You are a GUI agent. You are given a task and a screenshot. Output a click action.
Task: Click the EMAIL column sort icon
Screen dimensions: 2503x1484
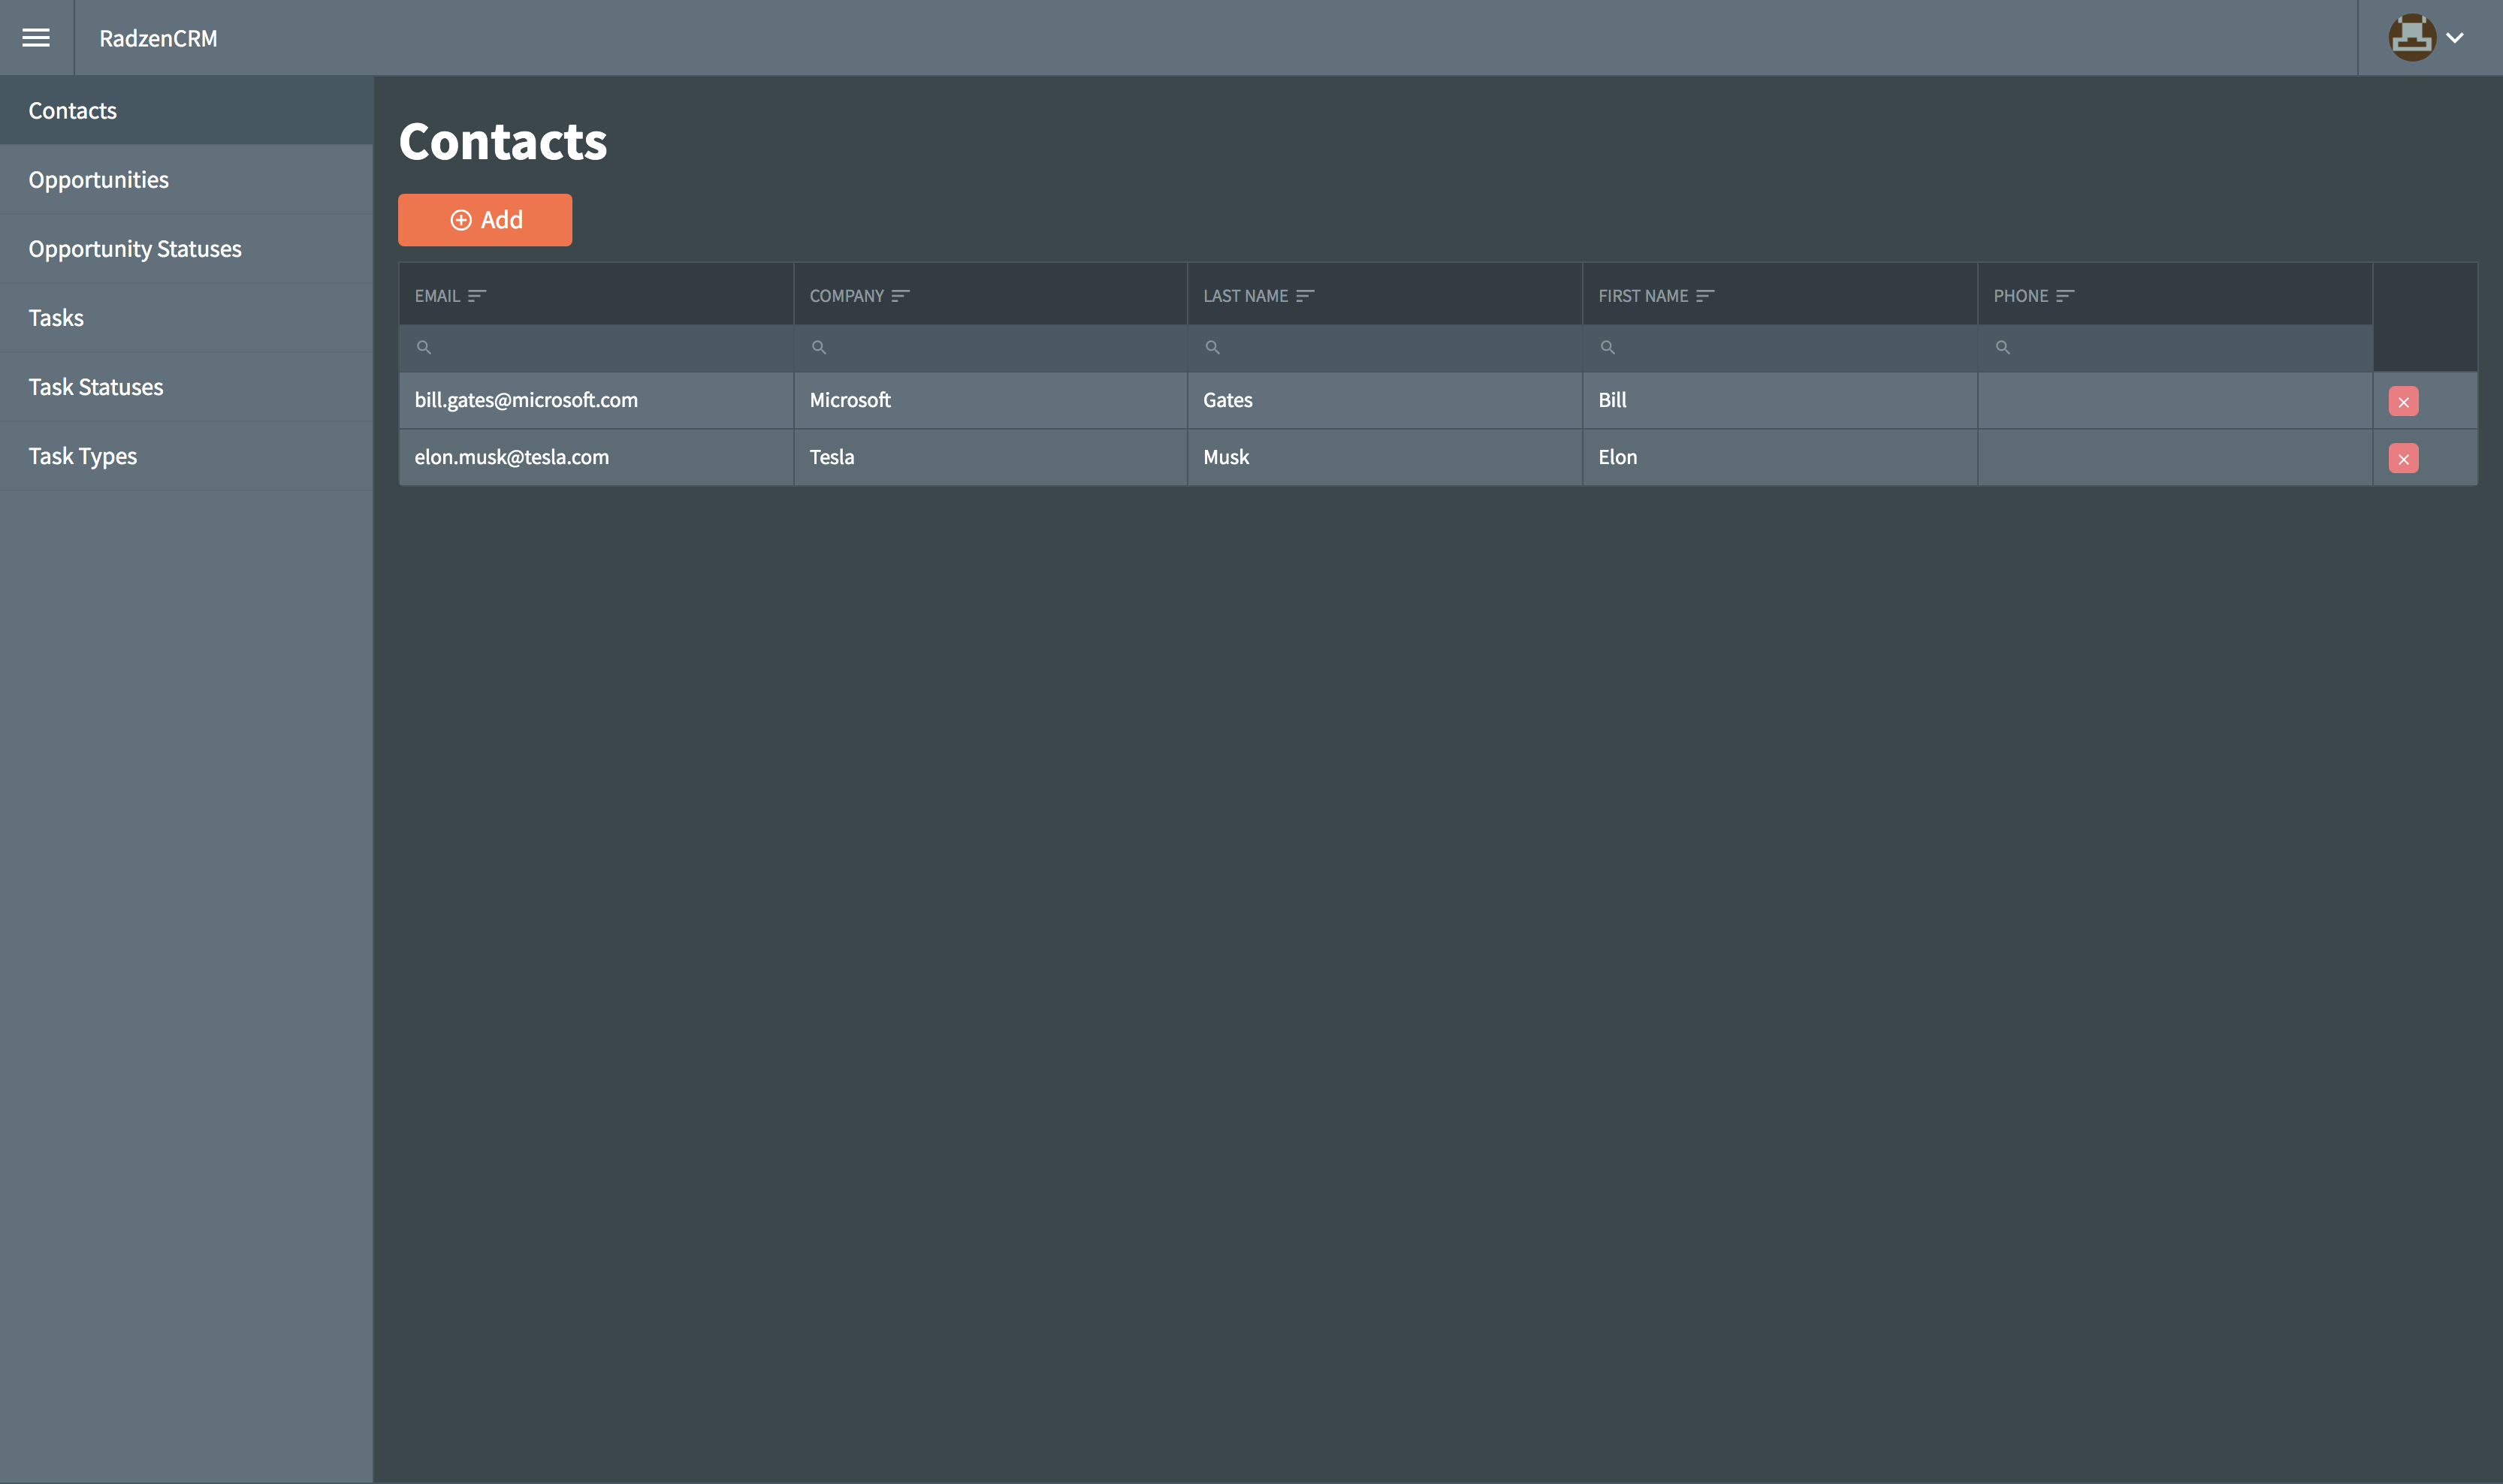[x=477, y=296]
